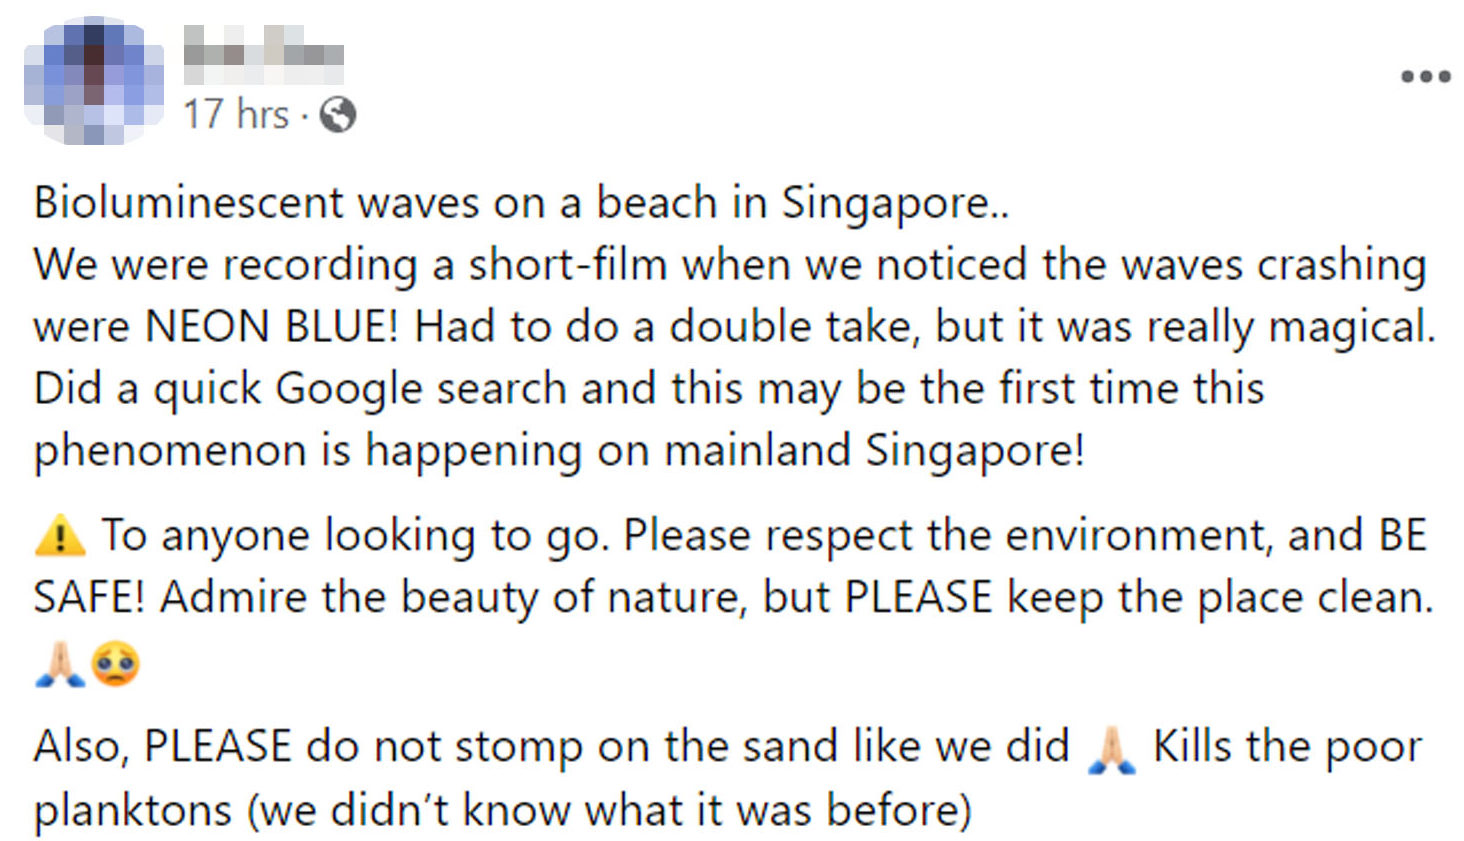Click the phrase "To anyone looking to go."

coord(355,536)
